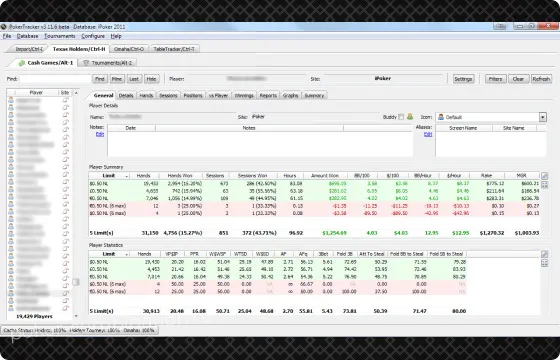Click the Edit link under Notes
Viewport: 560px width, 360px height.
100,134
